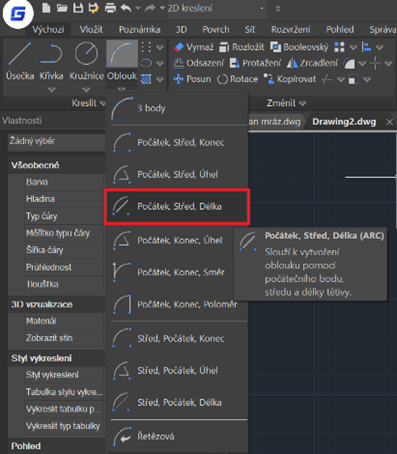Click the Booleovský tool

[299, 47]
